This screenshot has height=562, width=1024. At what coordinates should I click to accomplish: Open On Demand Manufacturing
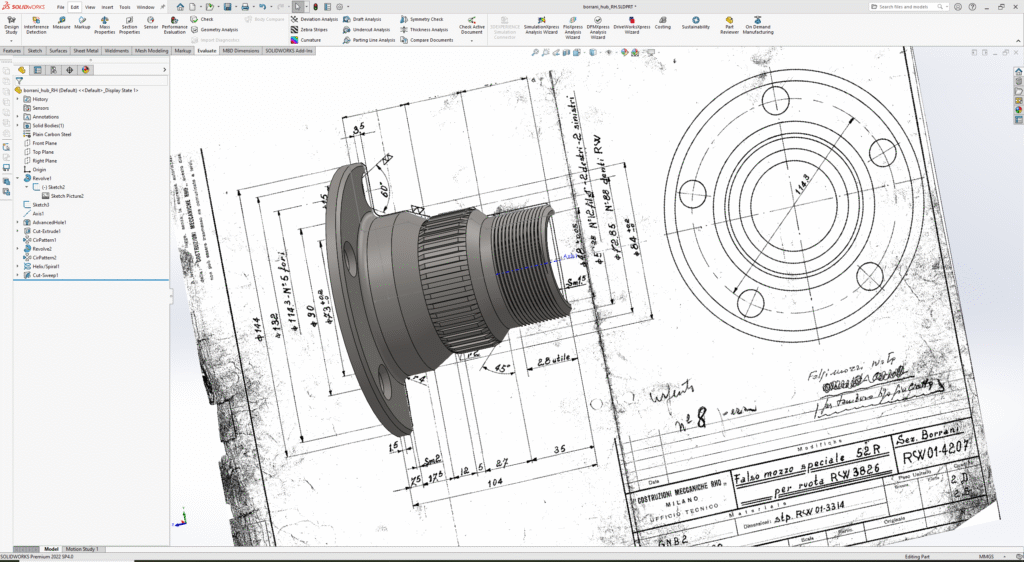coord(758,25)
